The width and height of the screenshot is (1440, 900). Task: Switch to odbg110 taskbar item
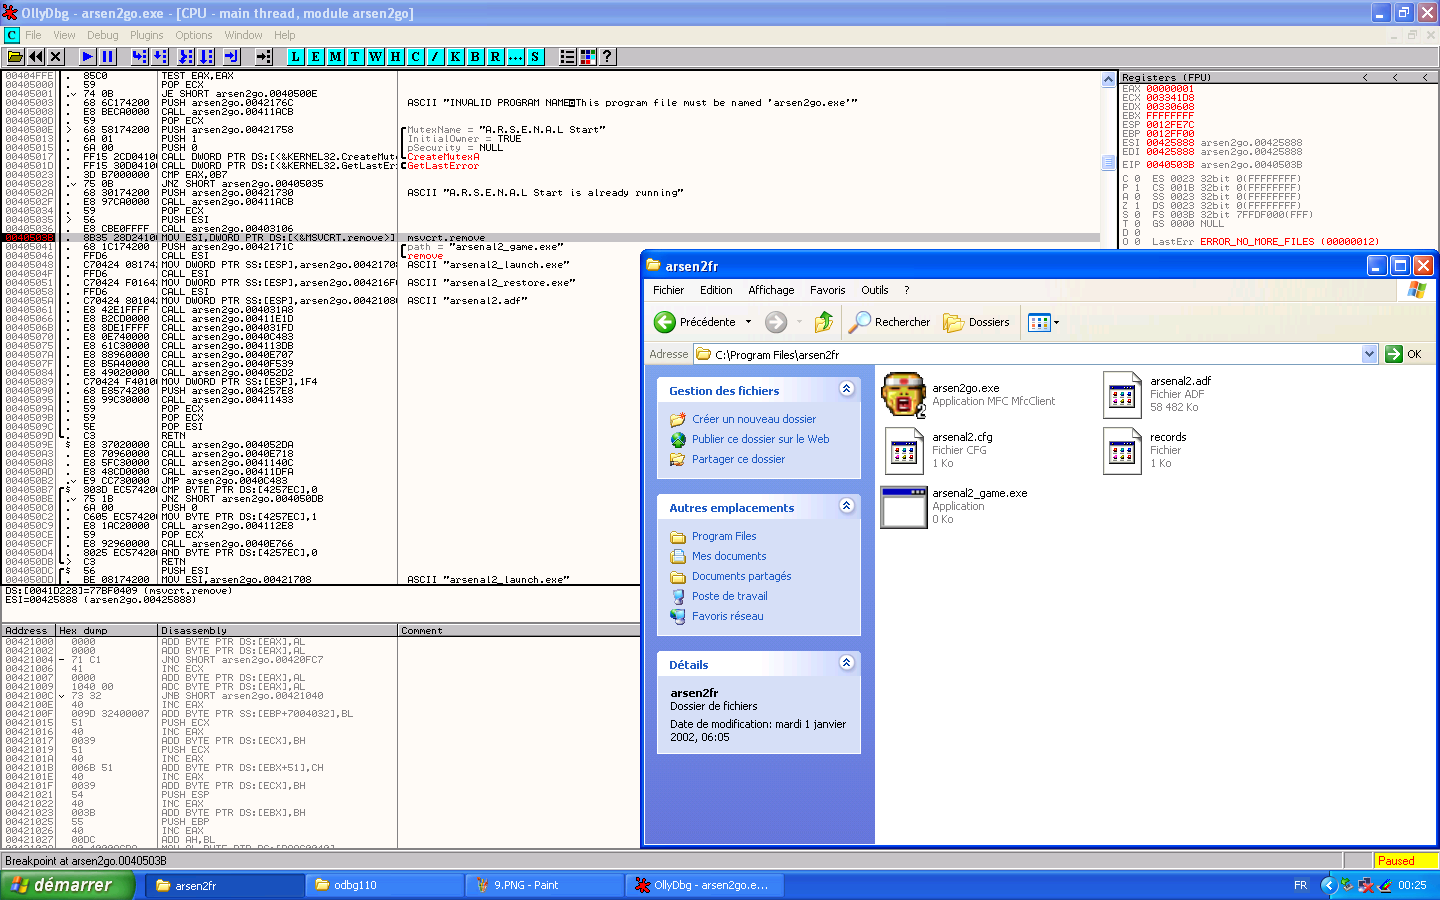click(x=384, y=885)
